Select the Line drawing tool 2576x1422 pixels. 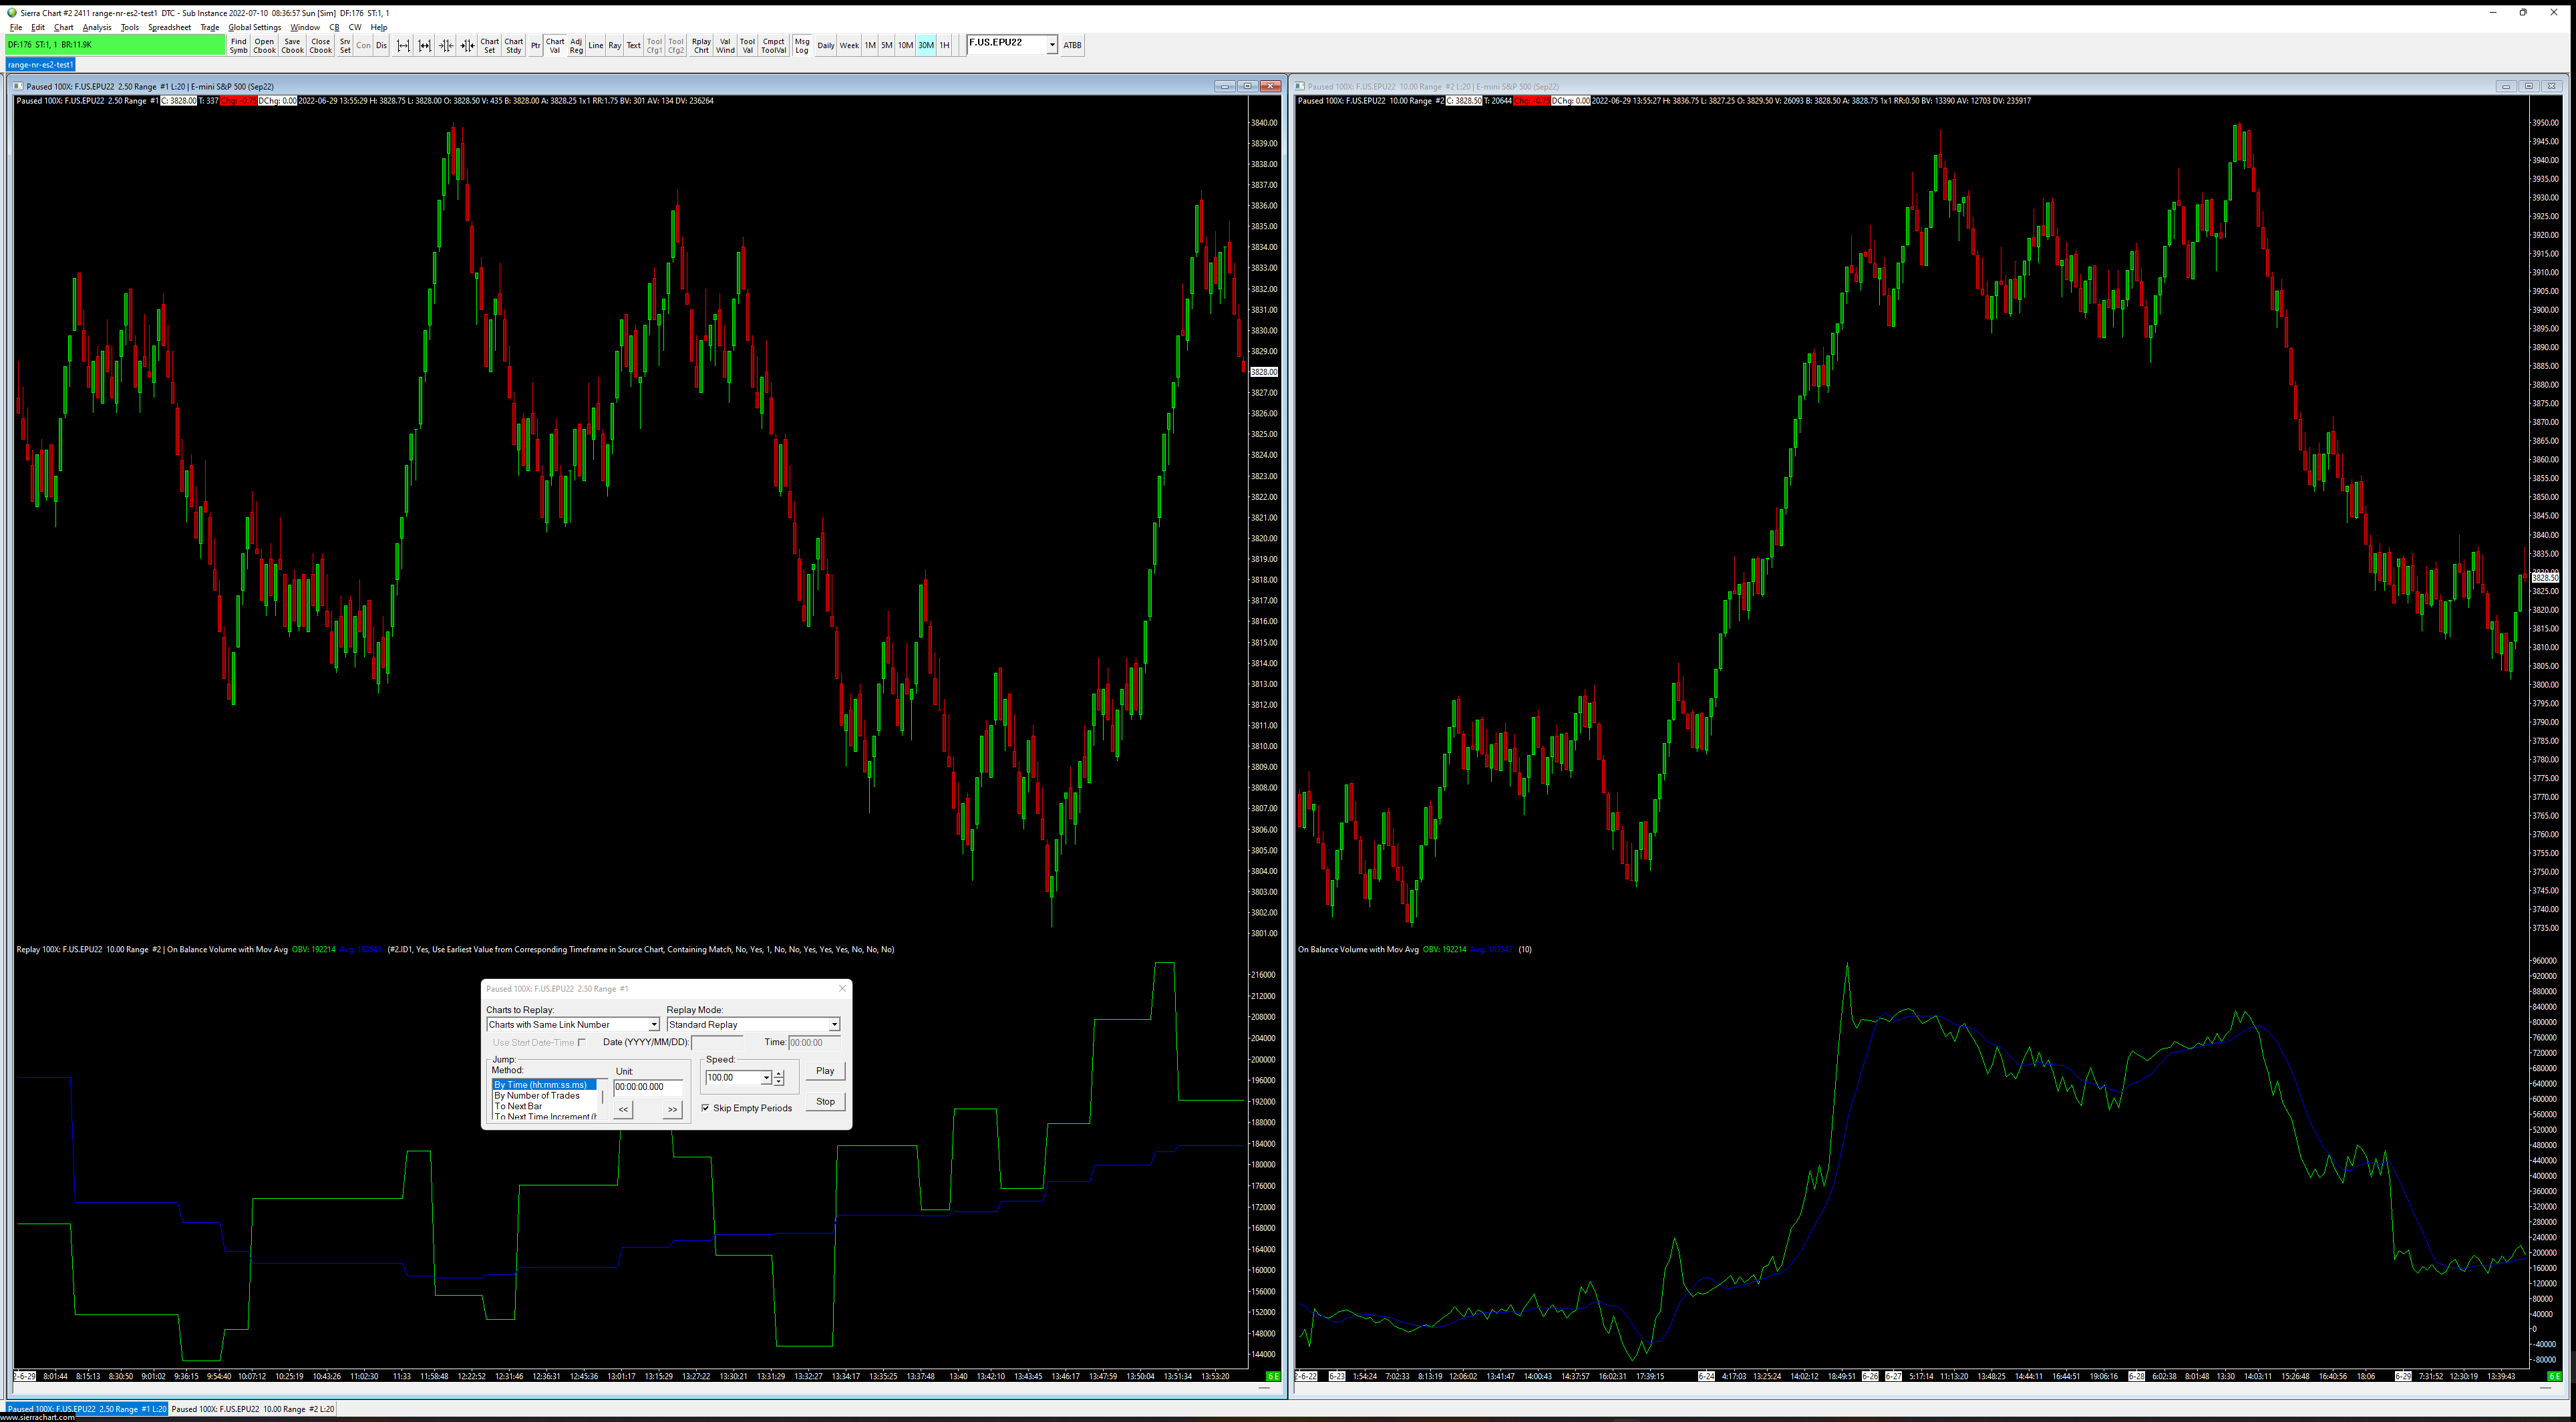tap(595, 45)
